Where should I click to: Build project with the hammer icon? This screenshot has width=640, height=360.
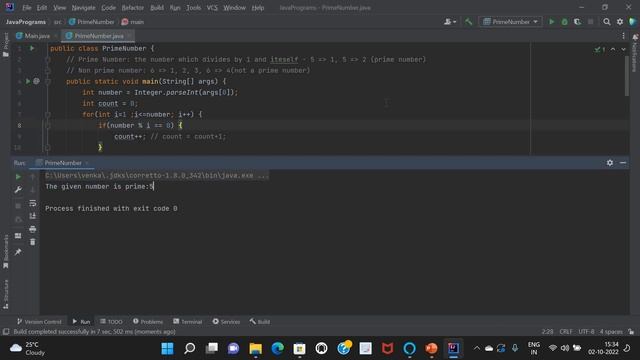(469, 22)
